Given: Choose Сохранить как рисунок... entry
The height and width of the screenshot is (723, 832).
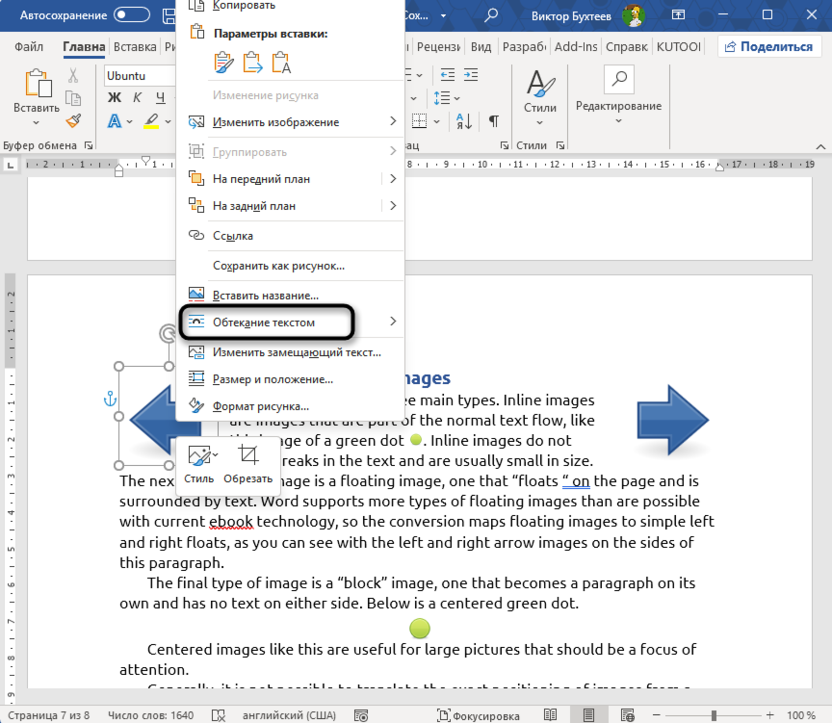Looking at the screenshot, I should tap(291, 266).
